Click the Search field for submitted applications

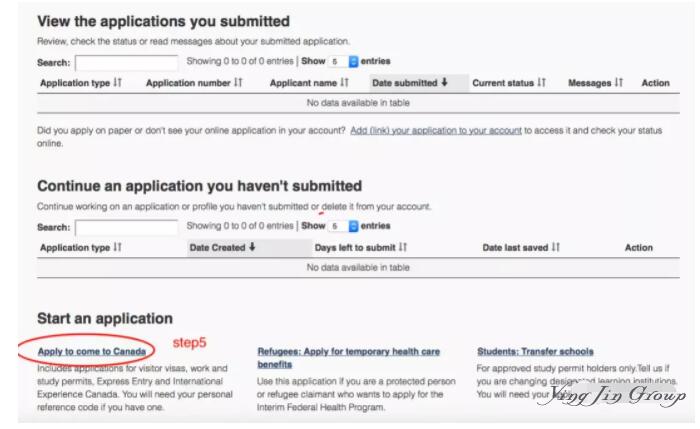127,63
